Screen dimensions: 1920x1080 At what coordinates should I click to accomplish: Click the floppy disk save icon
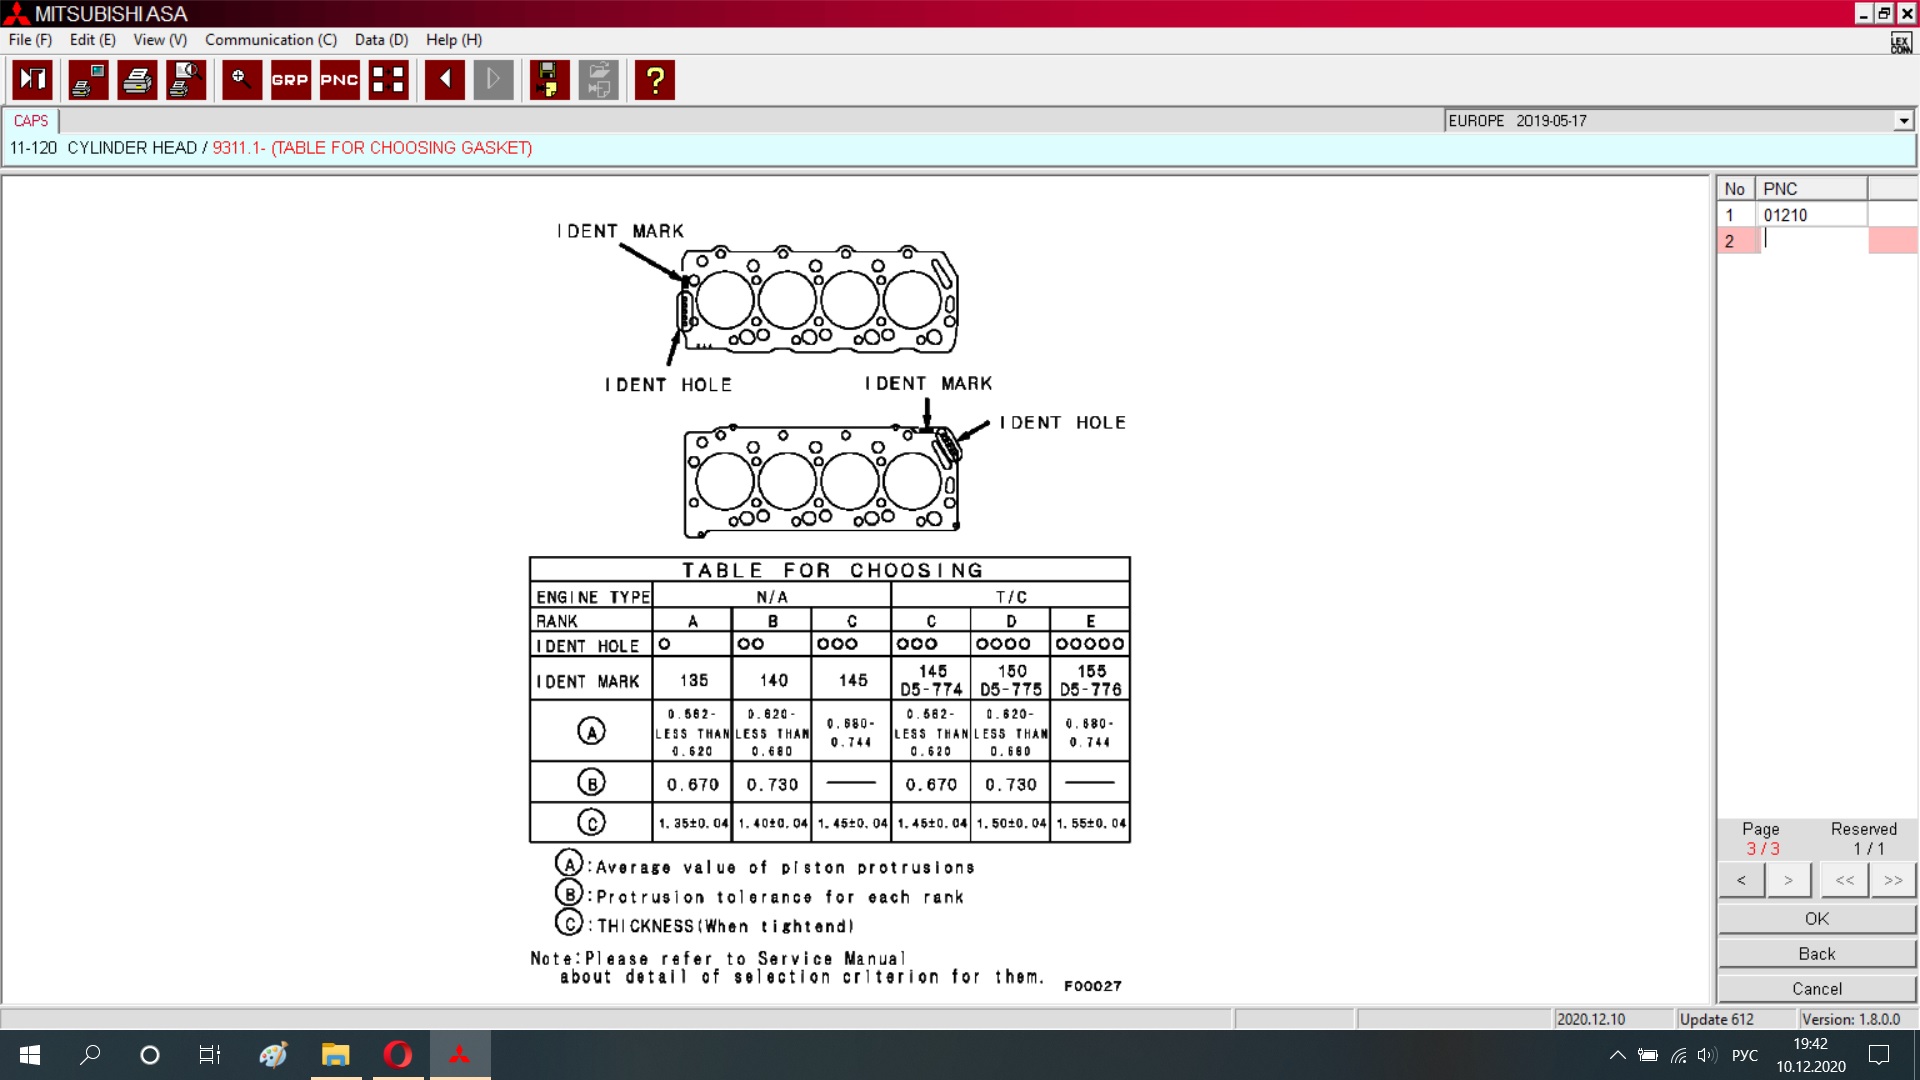[x=548, y=80]
